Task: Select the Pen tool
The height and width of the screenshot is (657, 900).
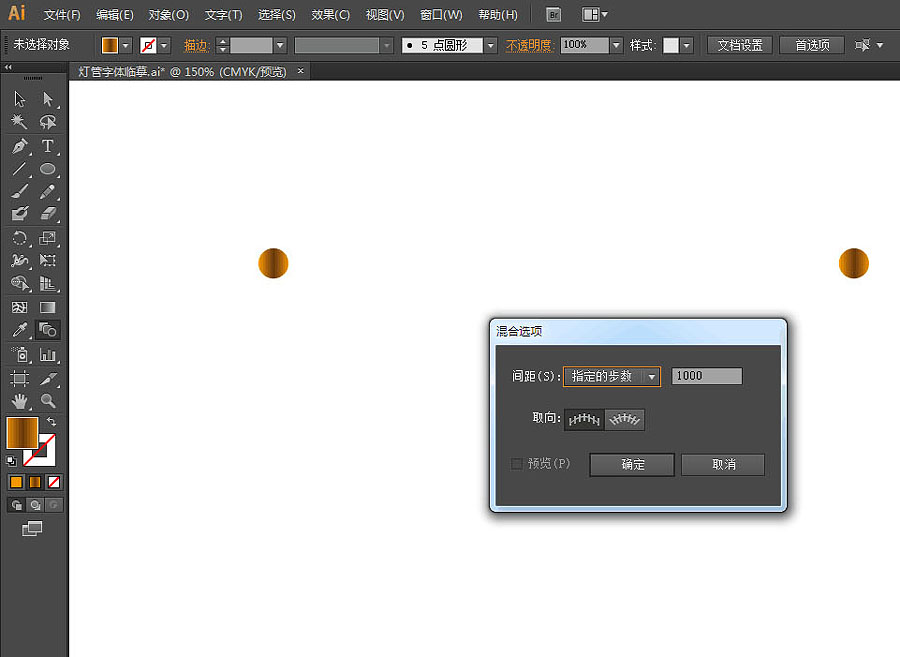Action: [x=19, y=146]
